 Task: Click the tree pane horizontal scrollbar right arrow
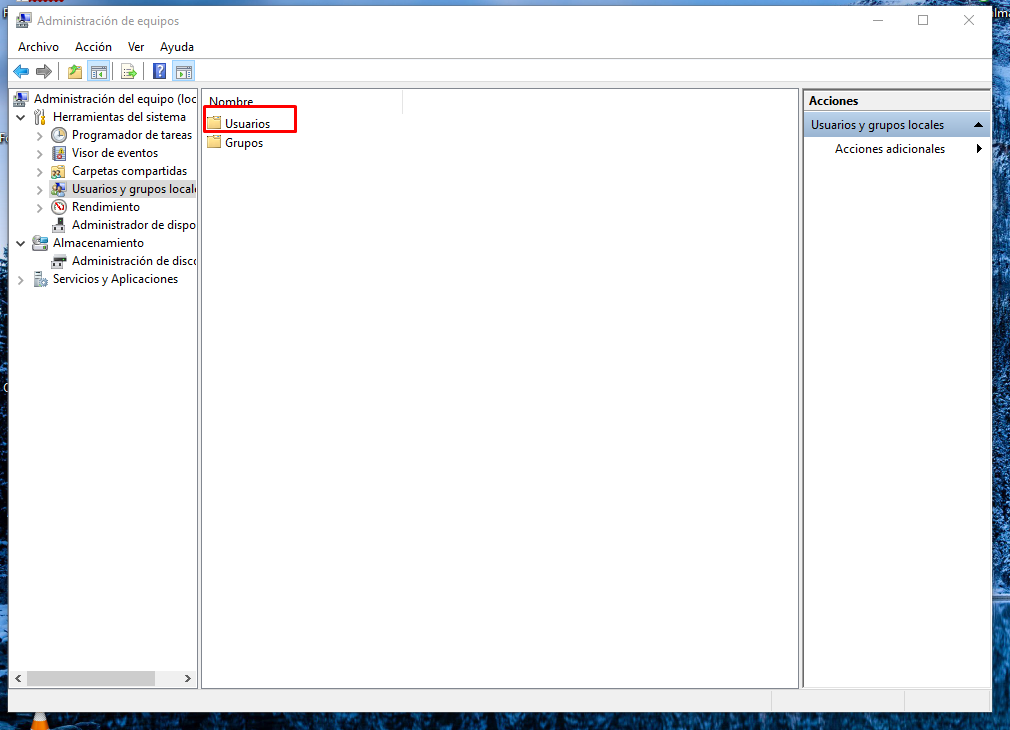(188, 678)
